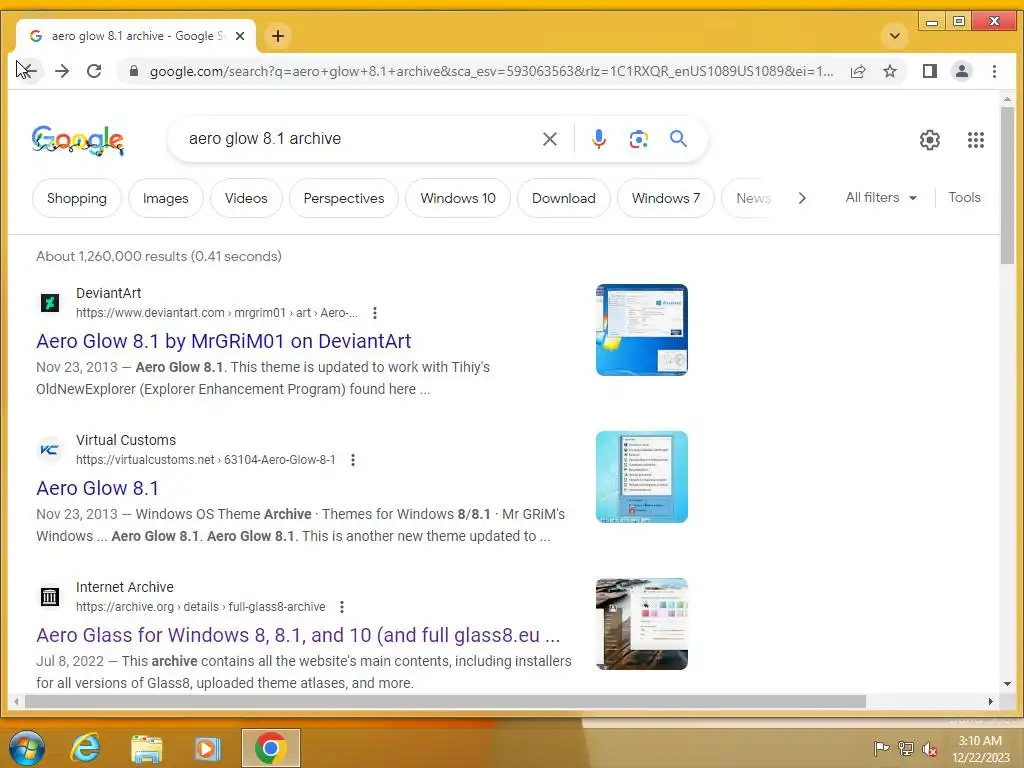Open the Windows Start menu
Screen dimensions: 1024x768
pos(27,747)
